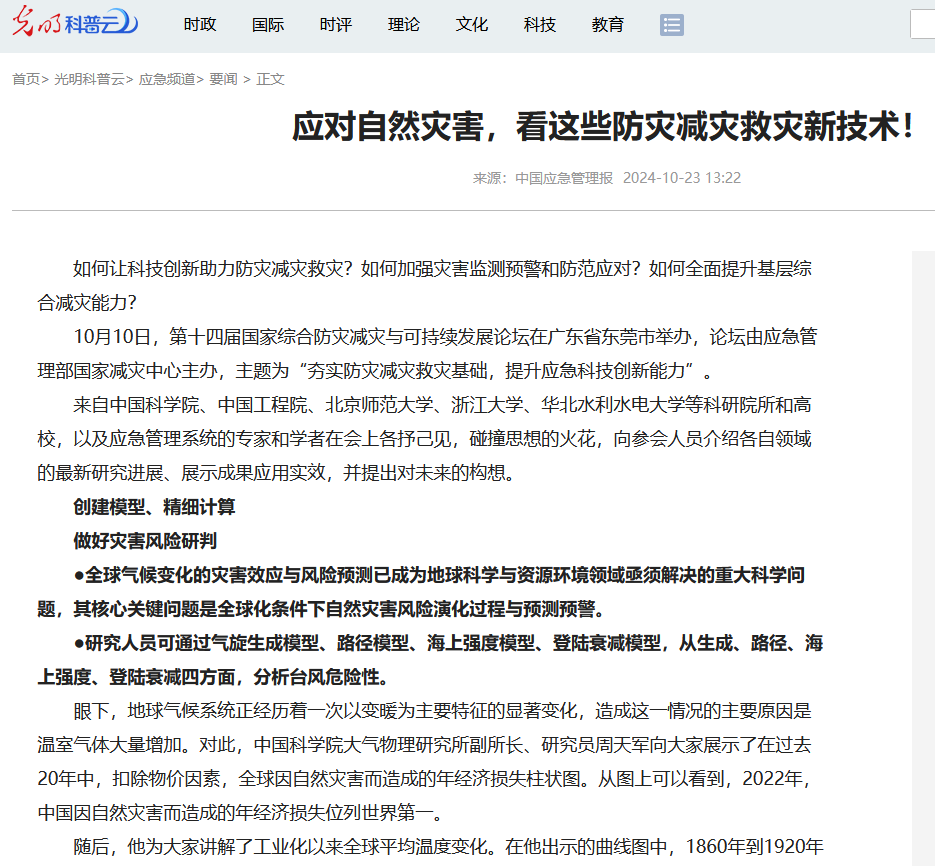935x866 pixels.
Task: Open the 教育 channel
Action: [608, 25]
